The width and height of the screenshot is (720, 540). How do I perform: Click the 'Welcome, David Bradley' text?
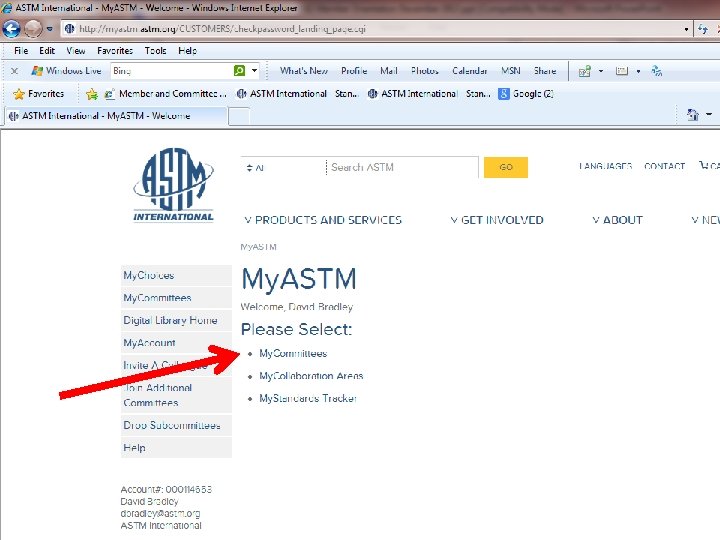tap(297, 307)
